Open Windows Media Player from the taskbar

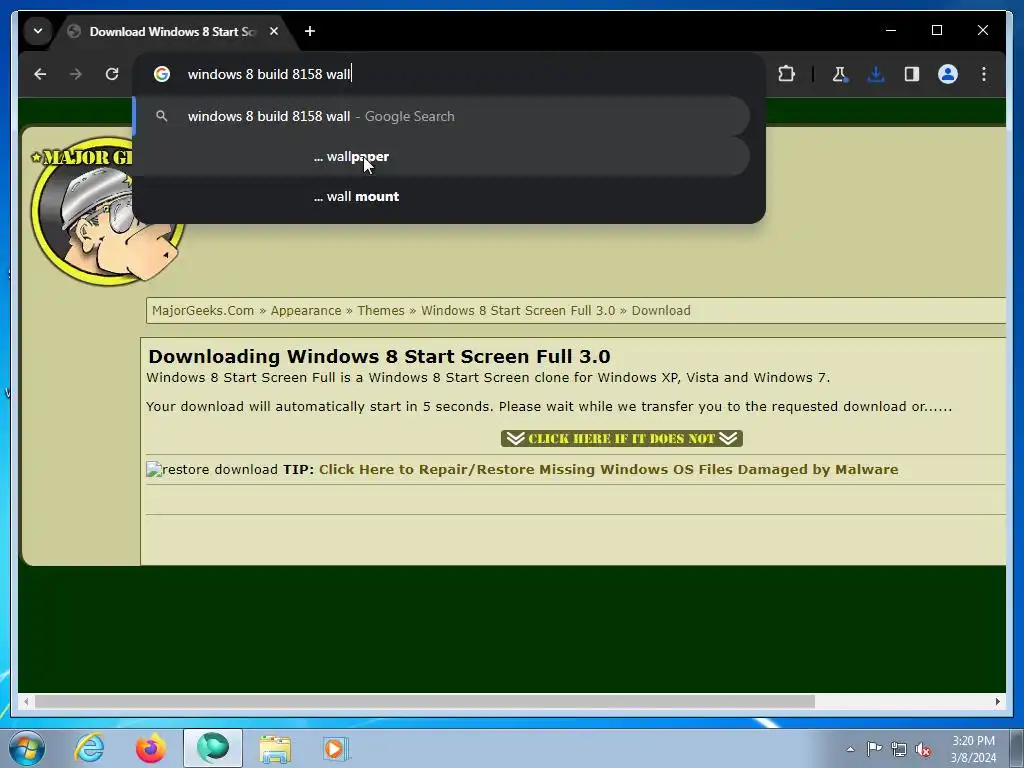point(336,748)
